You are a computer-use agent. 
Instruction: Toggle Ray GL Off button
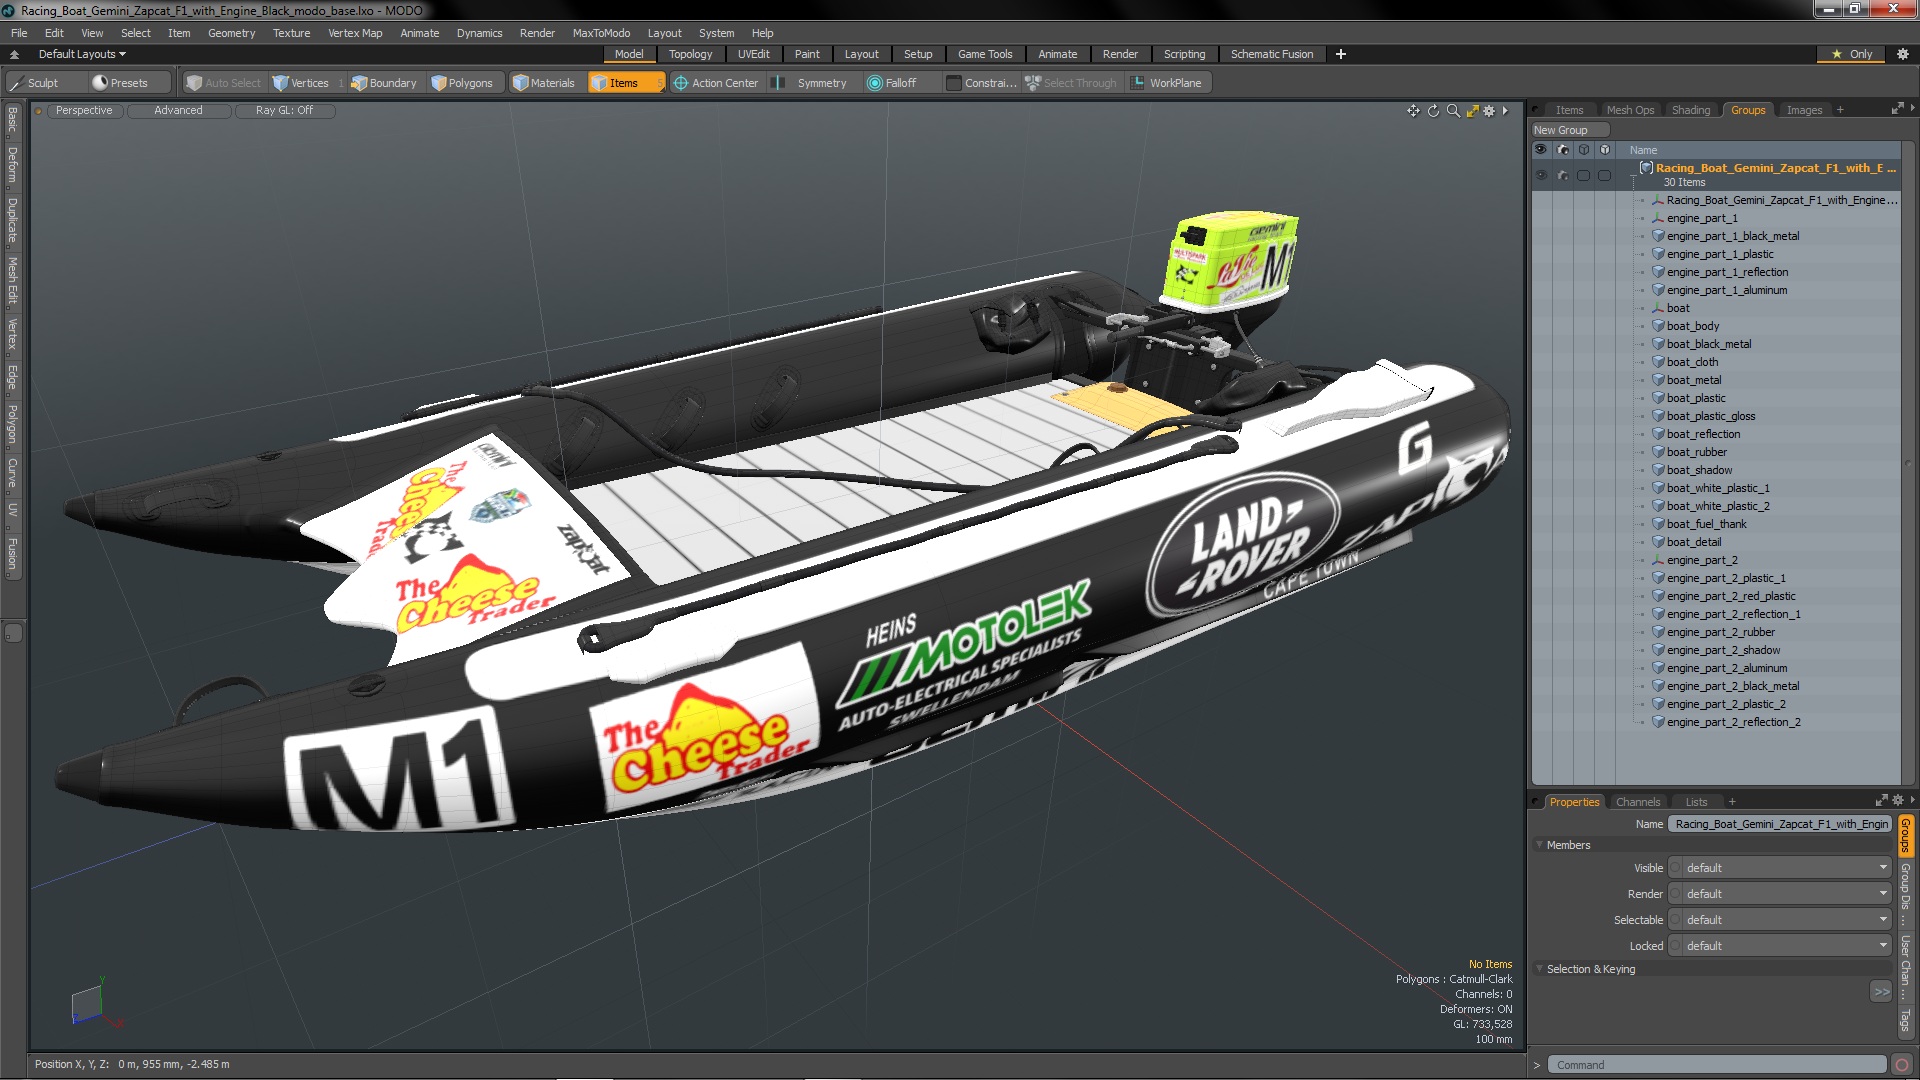284,111
